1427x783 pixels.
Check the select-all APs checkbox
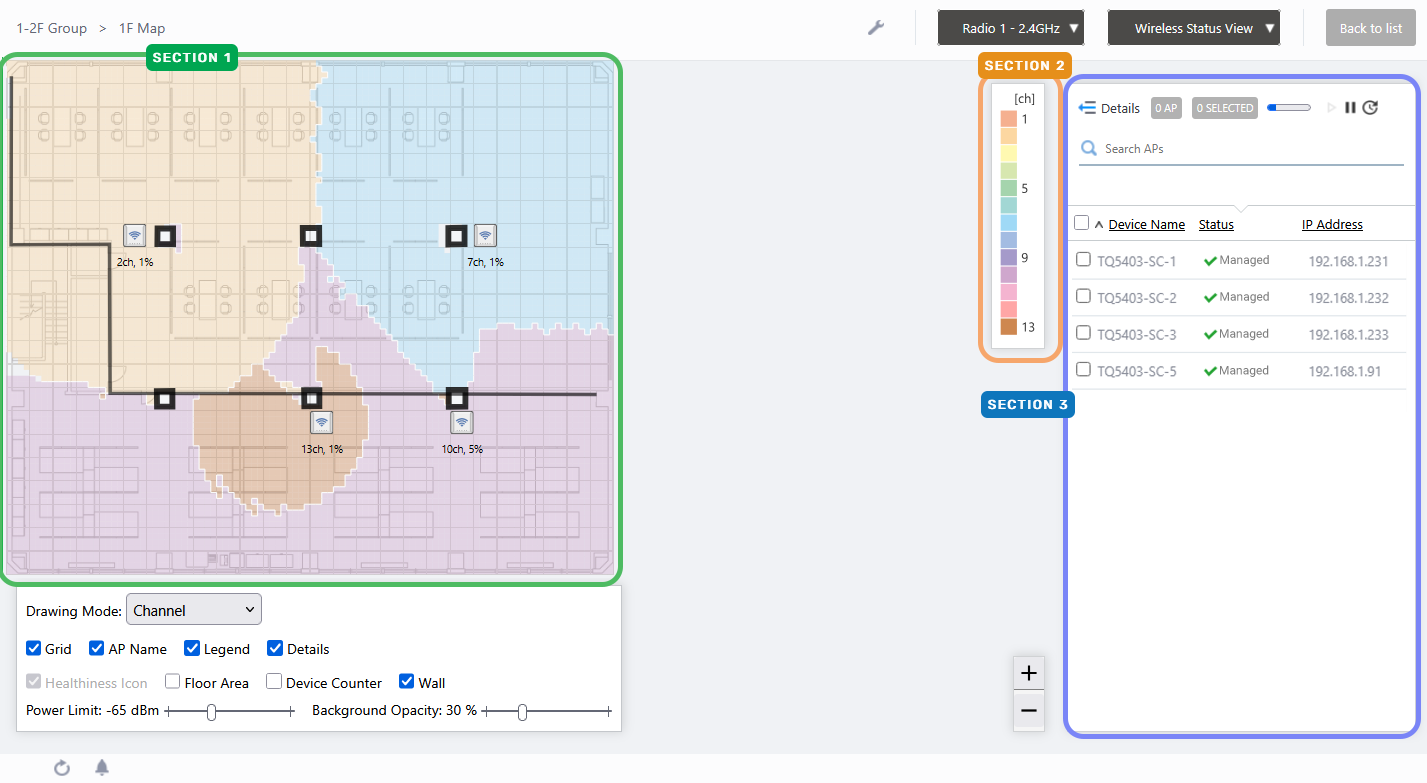point(1081,223)
